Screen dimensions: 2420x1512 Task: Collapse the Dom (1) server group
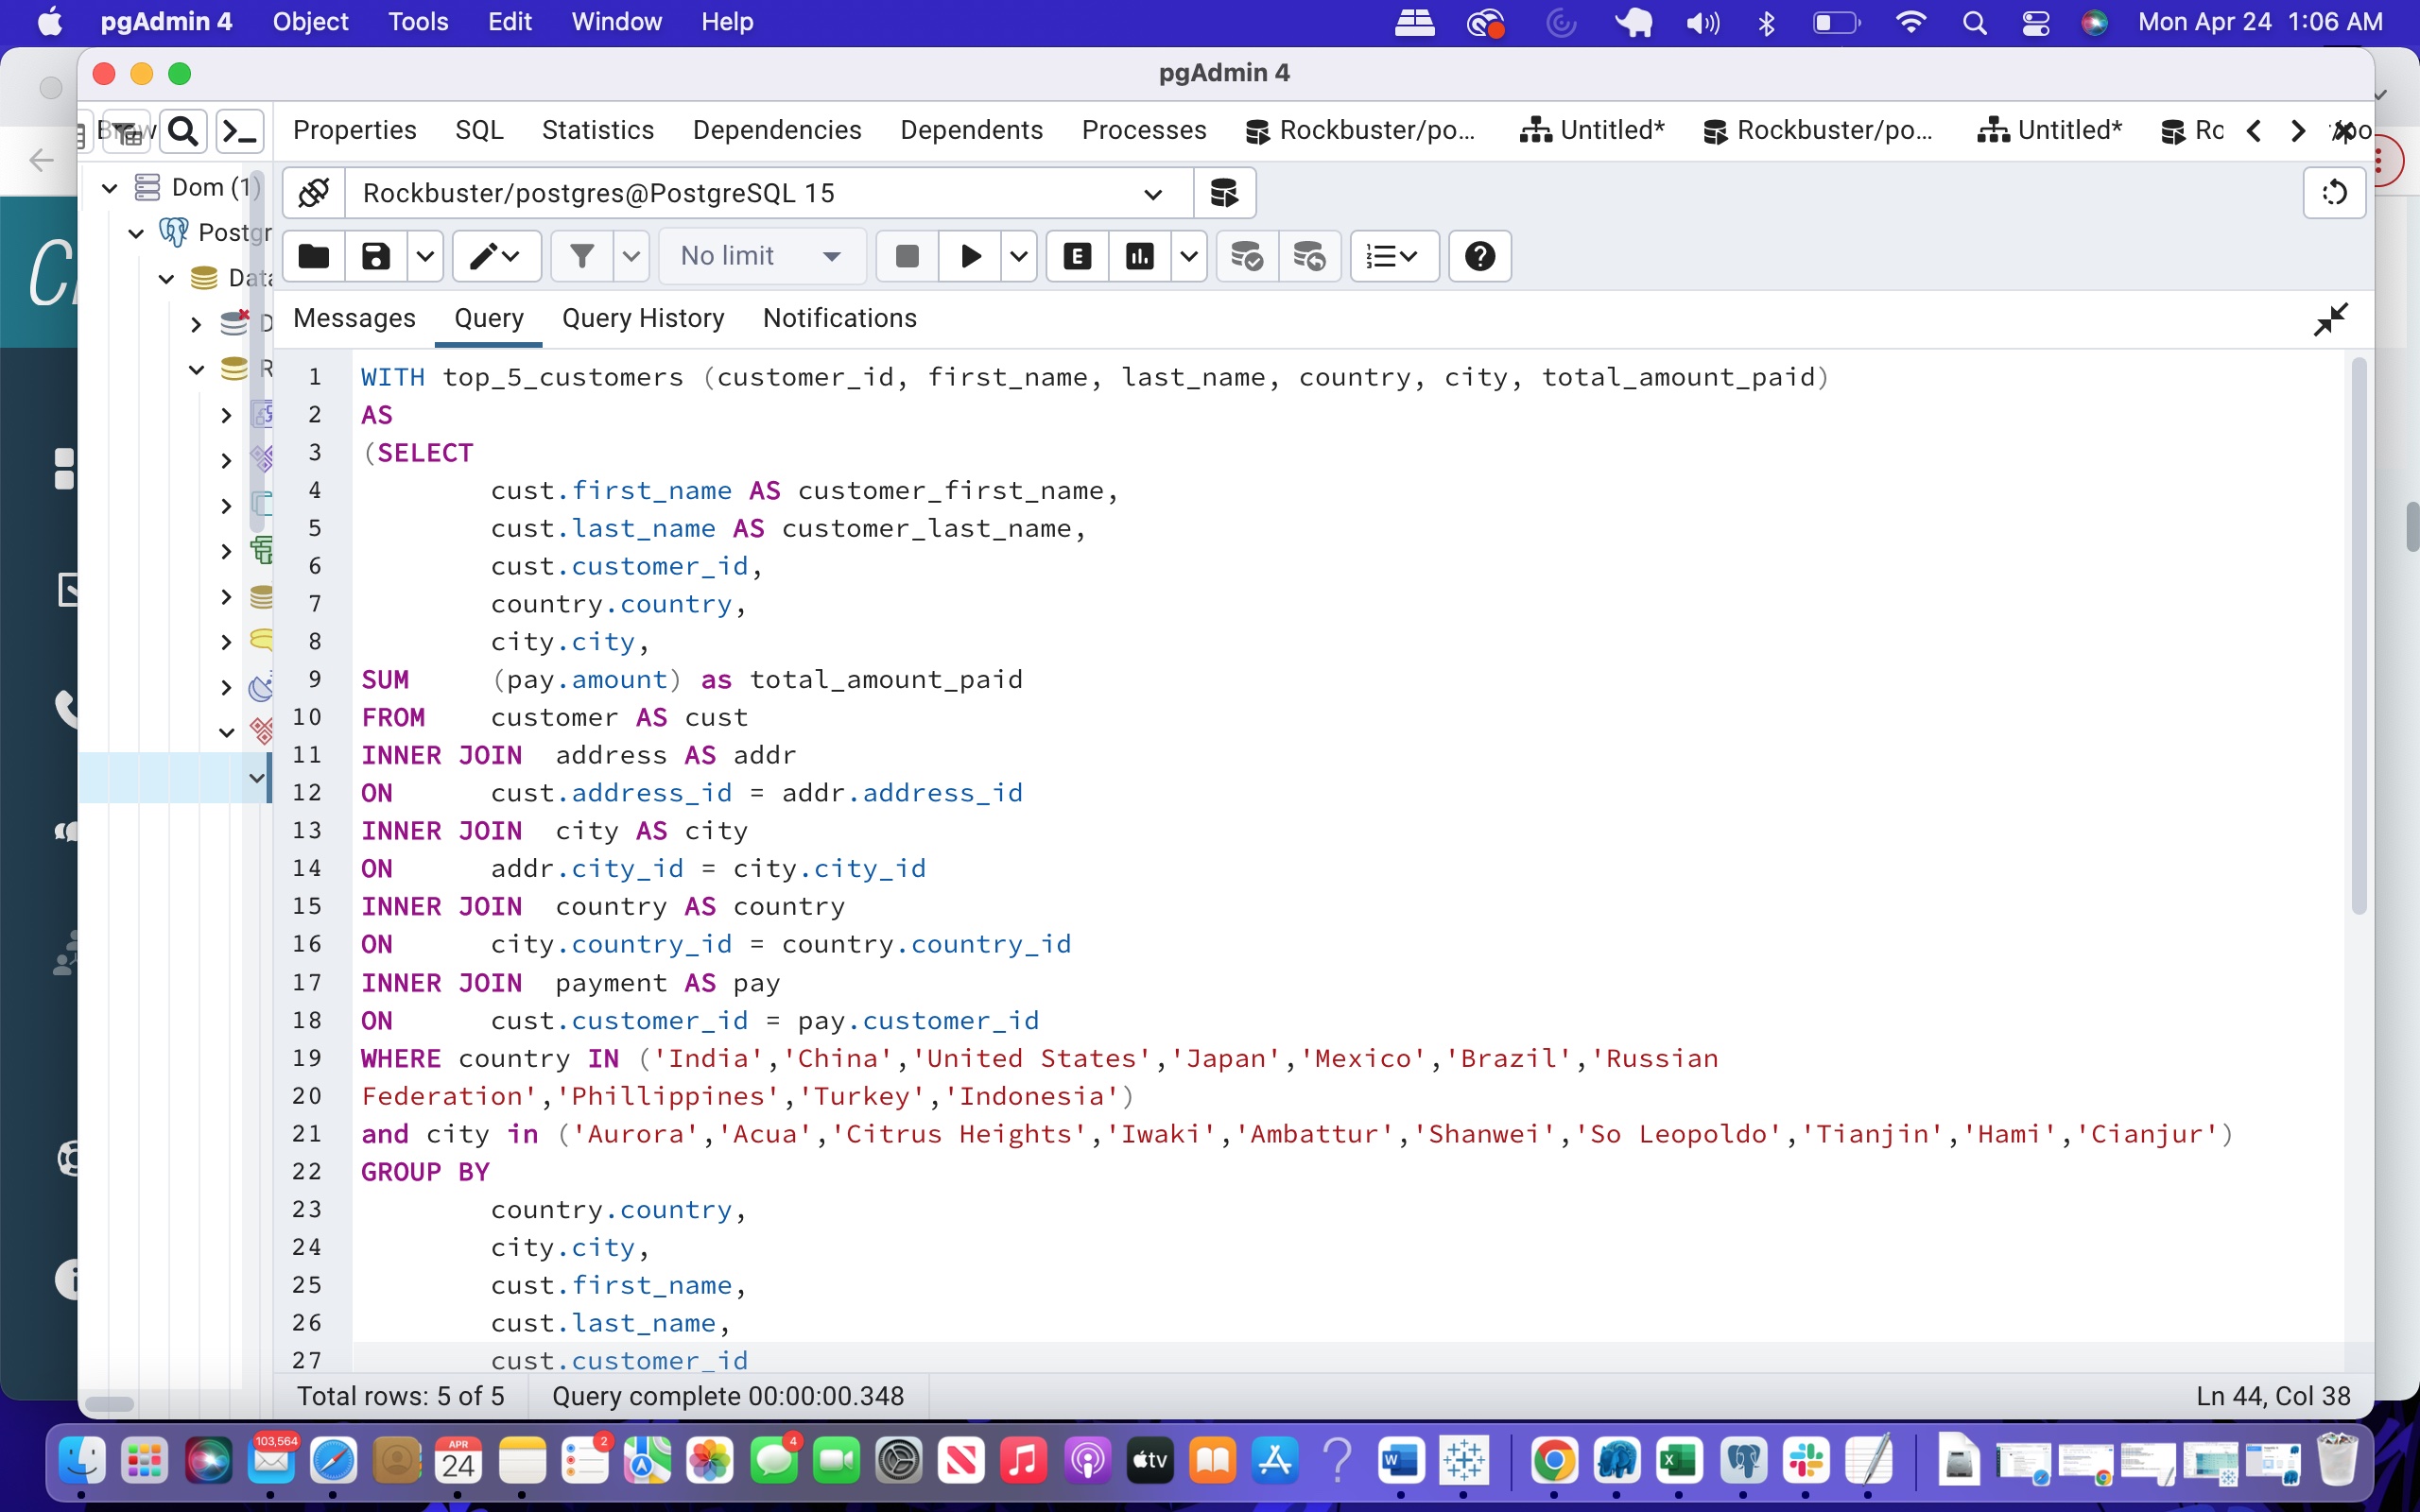coord(110,187)
